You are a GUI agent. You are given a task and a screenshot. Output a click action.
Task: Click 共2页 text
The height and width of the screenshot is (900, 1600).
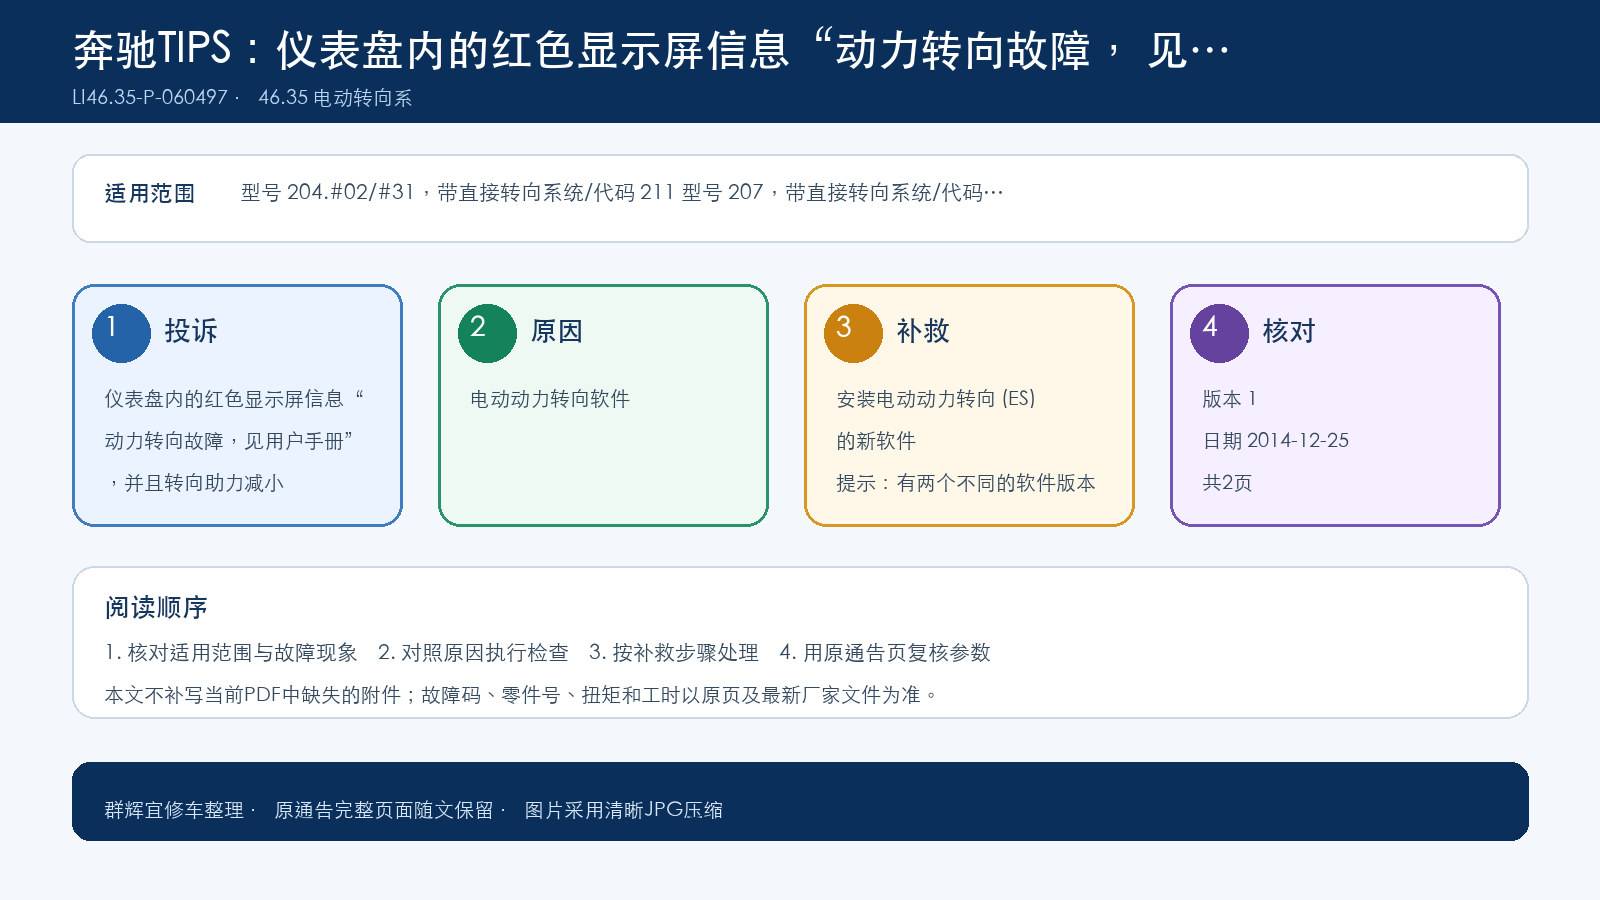(x=1227, y=483)
